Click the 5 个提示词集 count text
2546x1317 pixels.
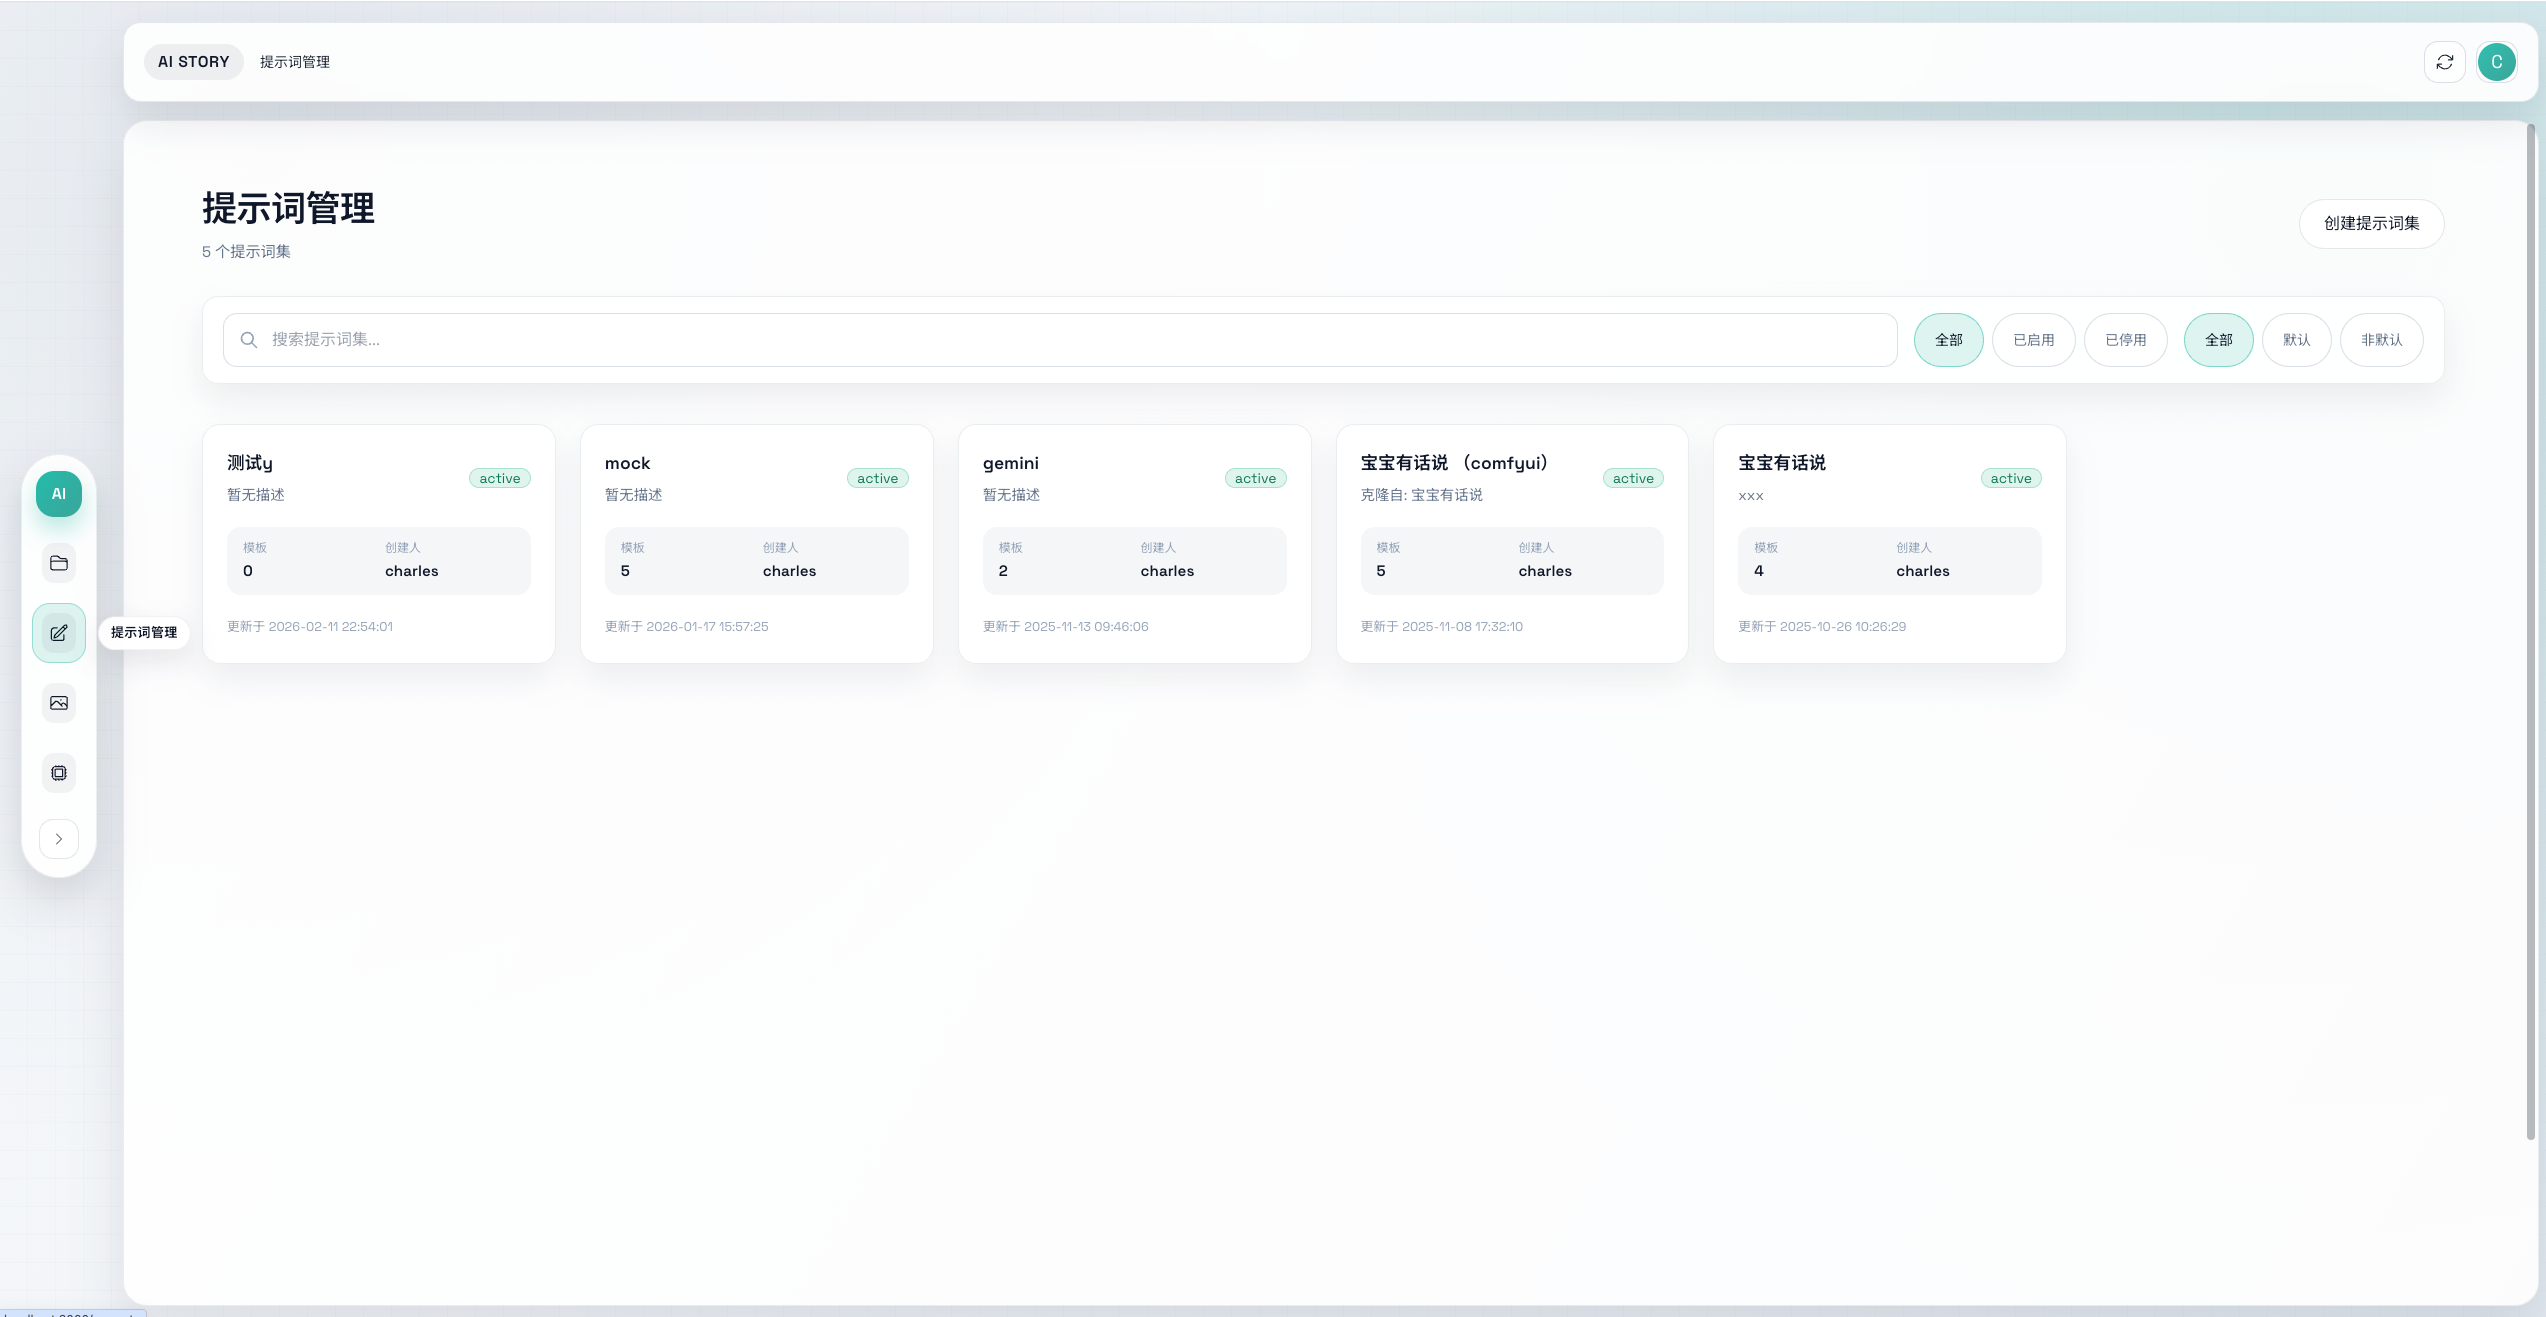(x=246, y=252)
